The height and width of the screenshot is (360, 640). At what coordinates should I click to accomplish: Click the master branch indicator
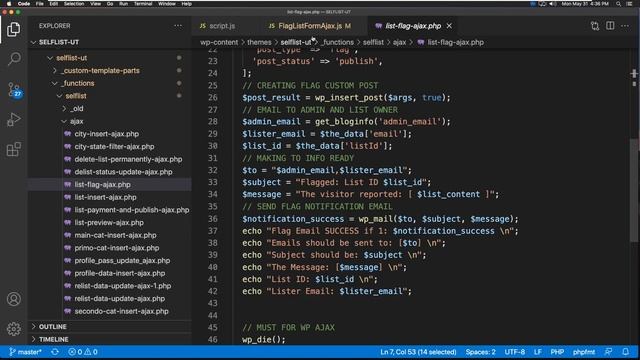(25, 352)
